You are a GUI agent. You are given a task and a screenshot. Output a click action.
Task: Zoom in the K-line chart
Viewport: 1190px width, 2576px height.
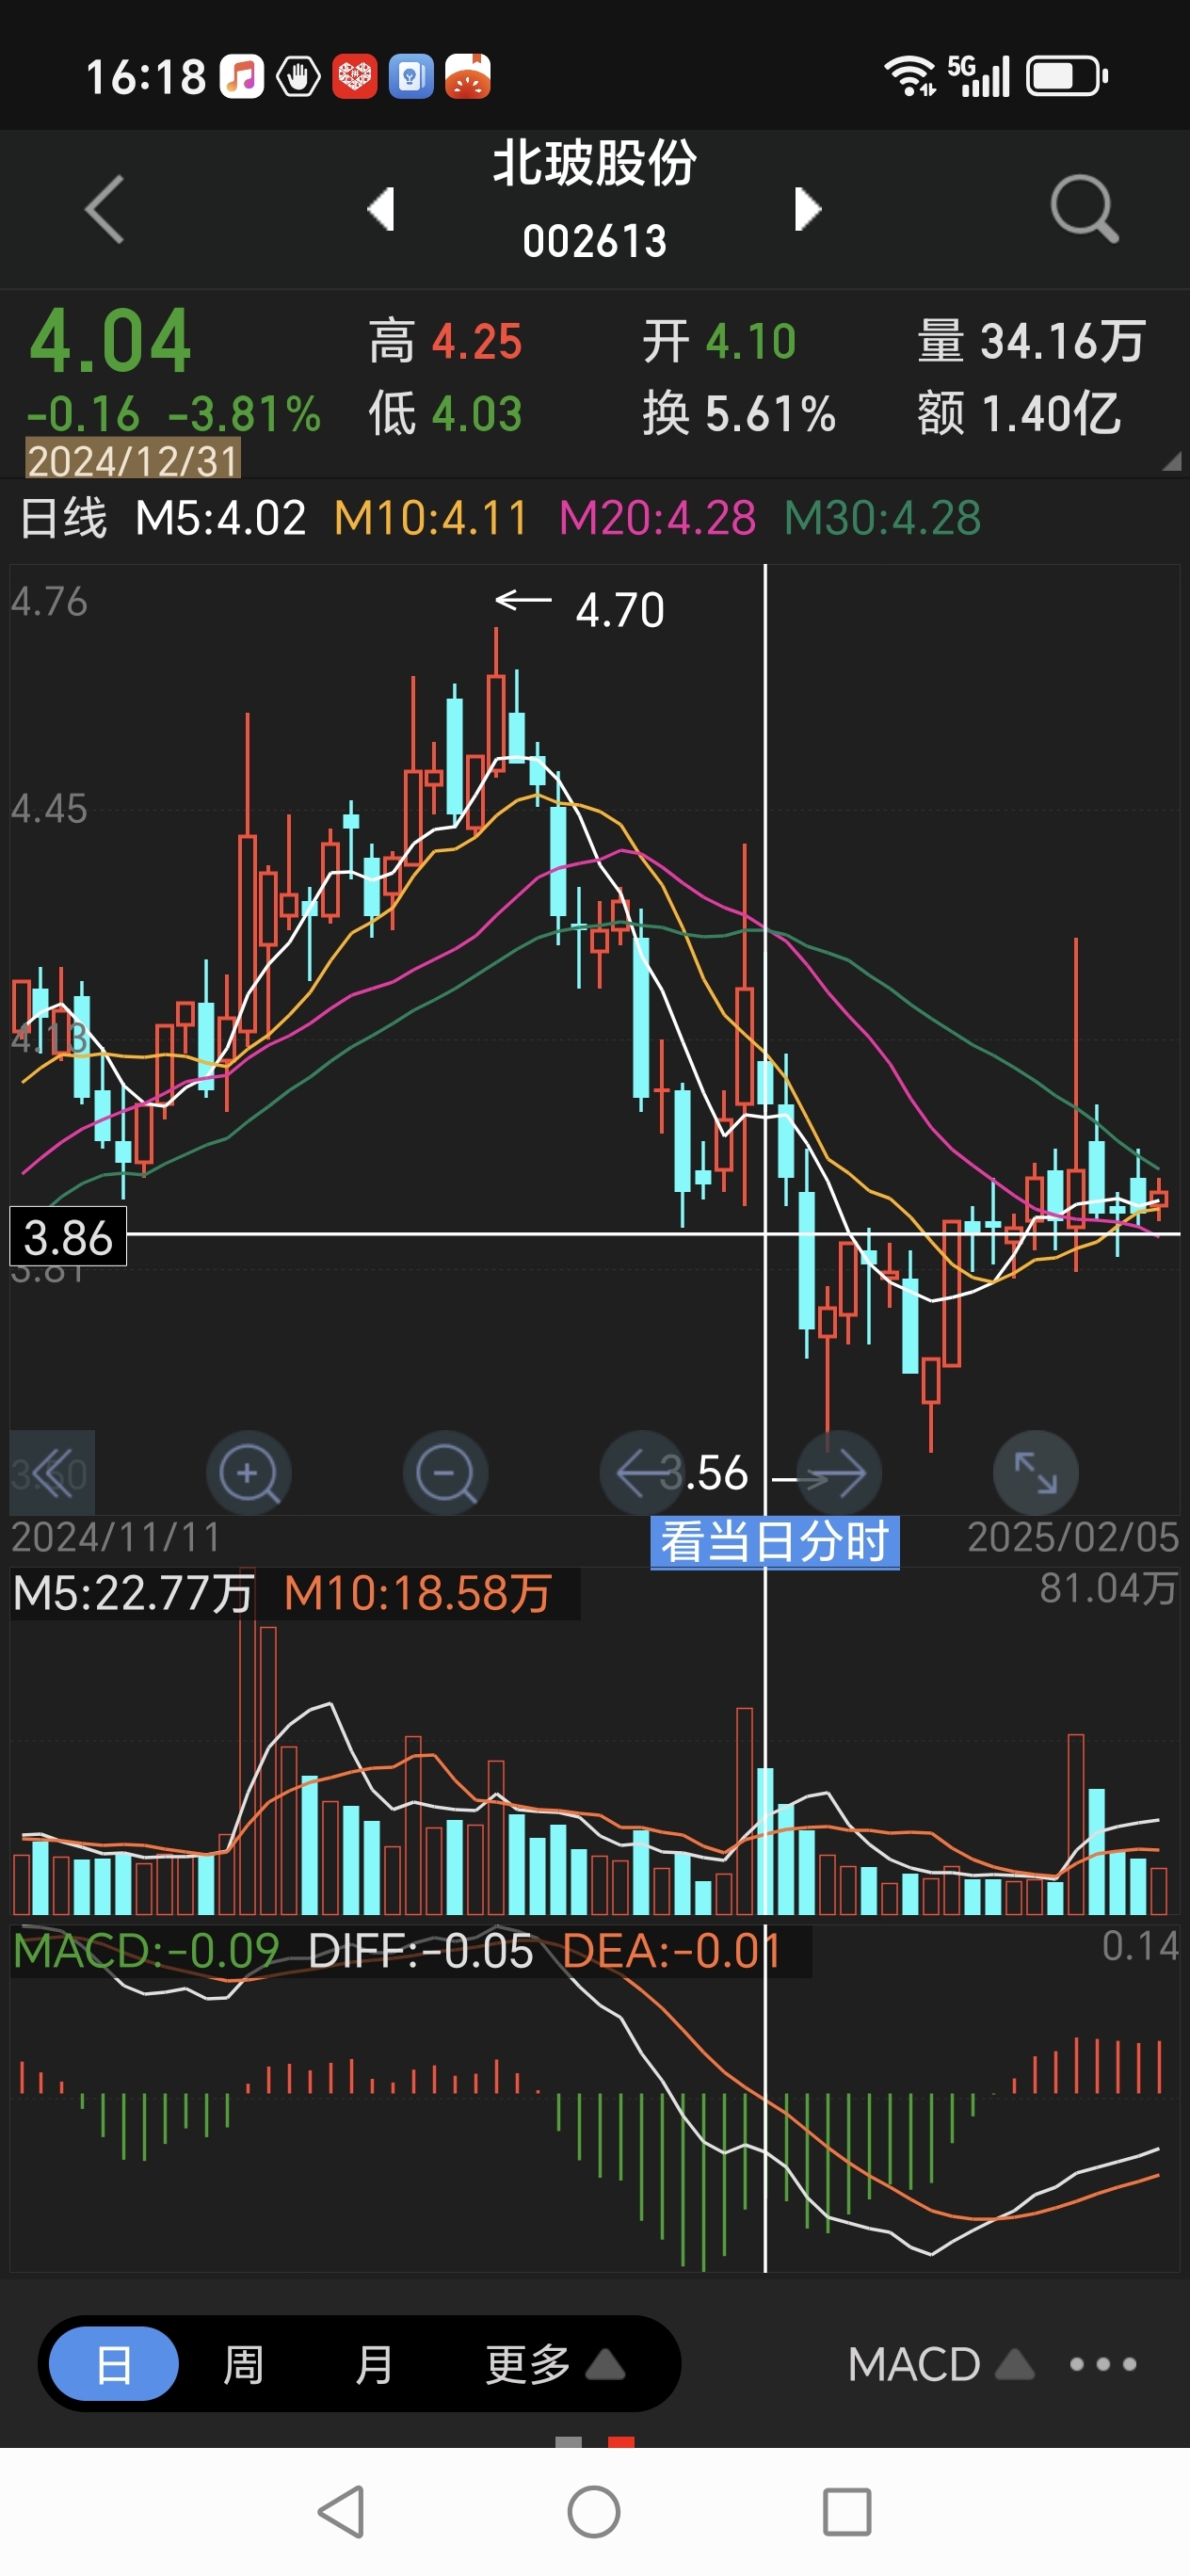pos(248,1473)
